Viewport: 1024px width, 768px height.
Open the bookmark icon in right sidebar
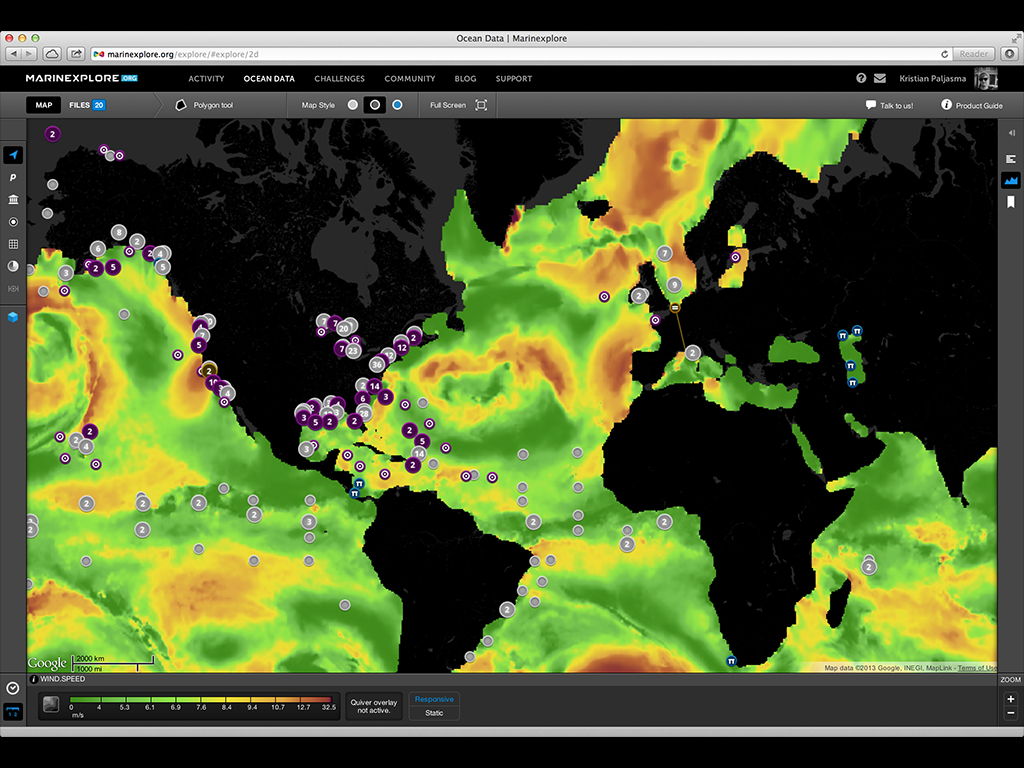click(x=1010, y=202)
